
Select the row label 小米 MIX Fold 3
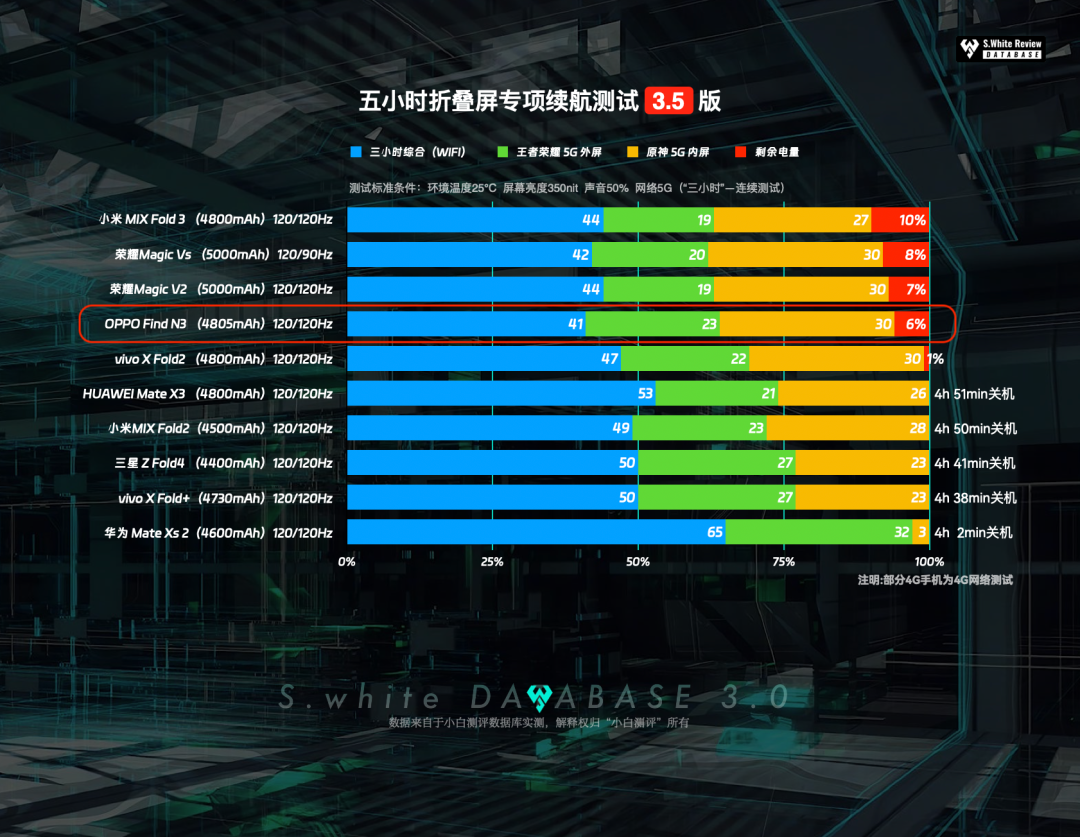click(216, 220)
